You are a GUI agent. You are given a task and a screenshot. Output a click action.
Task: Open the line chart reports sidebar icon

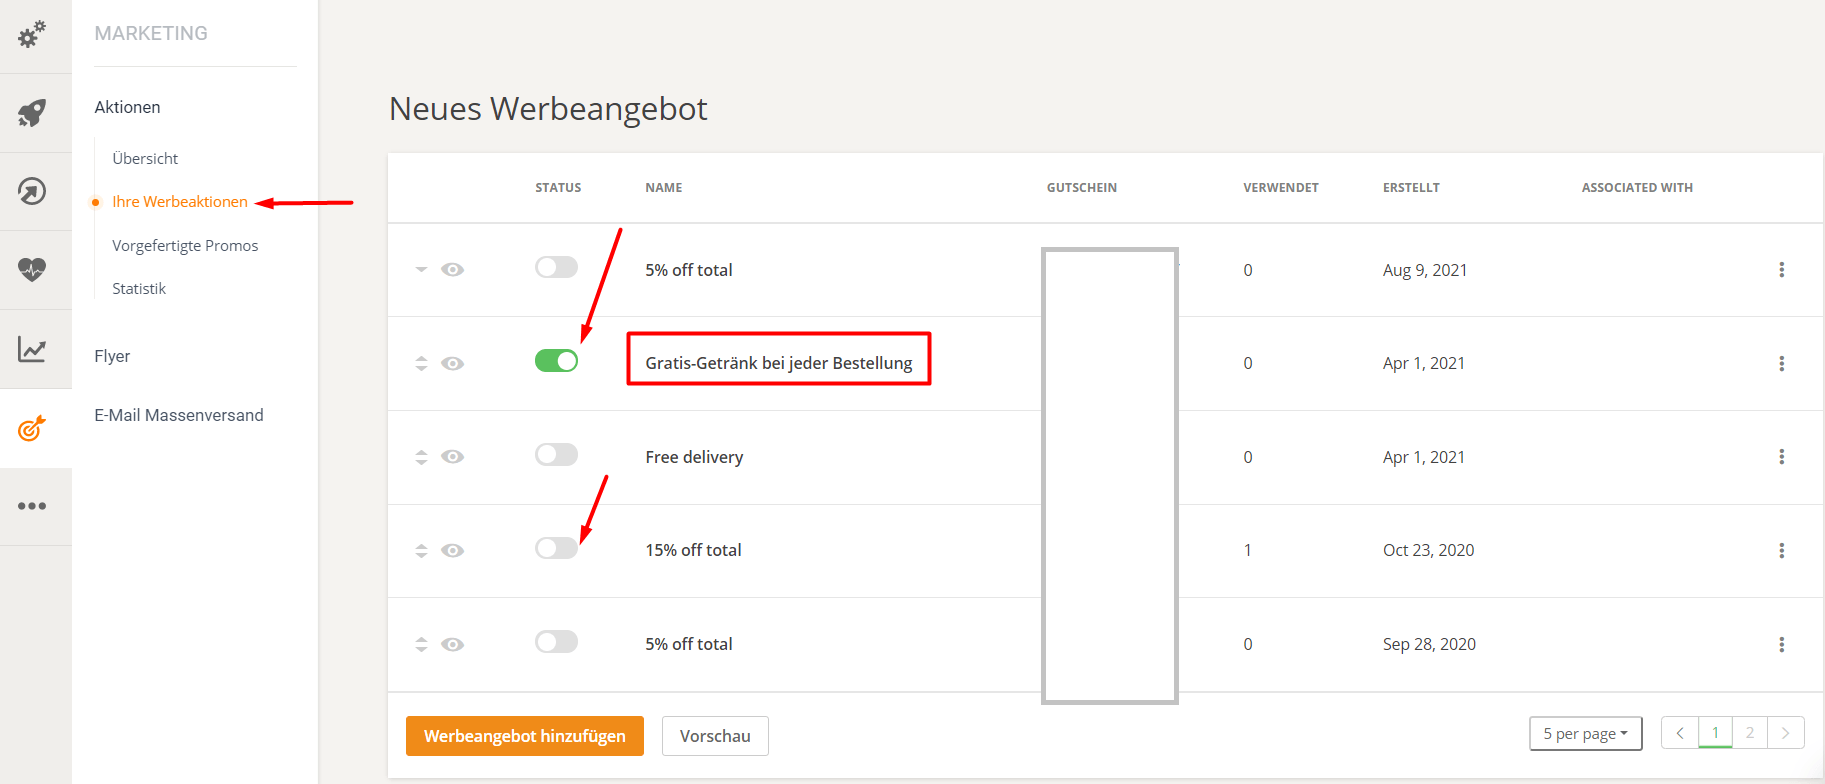tap(32, 349)
